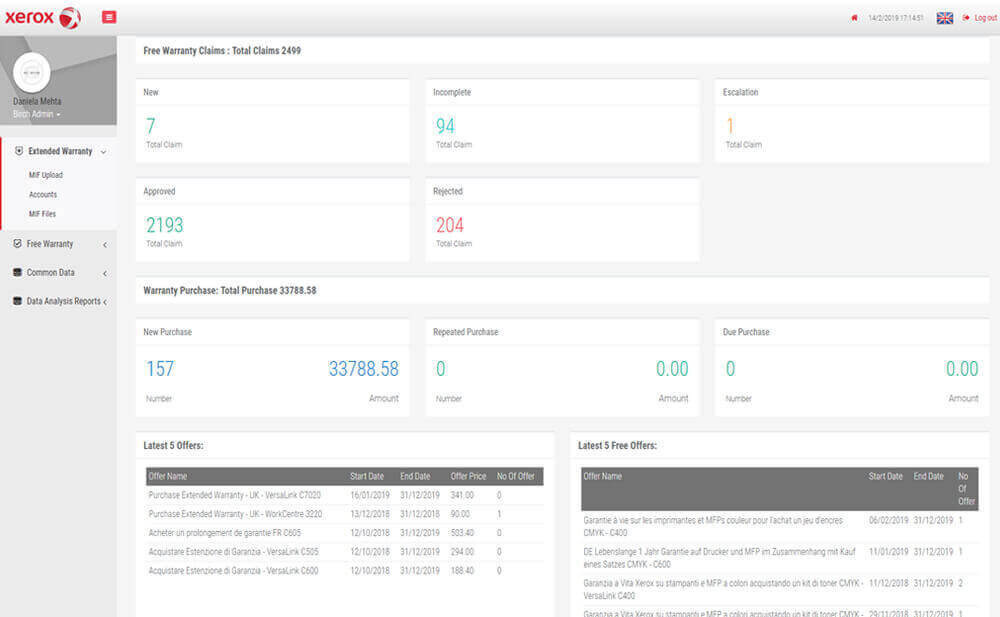Click the Data Analysis Reports icon
Screen dimensions: 1000x617
17,301
